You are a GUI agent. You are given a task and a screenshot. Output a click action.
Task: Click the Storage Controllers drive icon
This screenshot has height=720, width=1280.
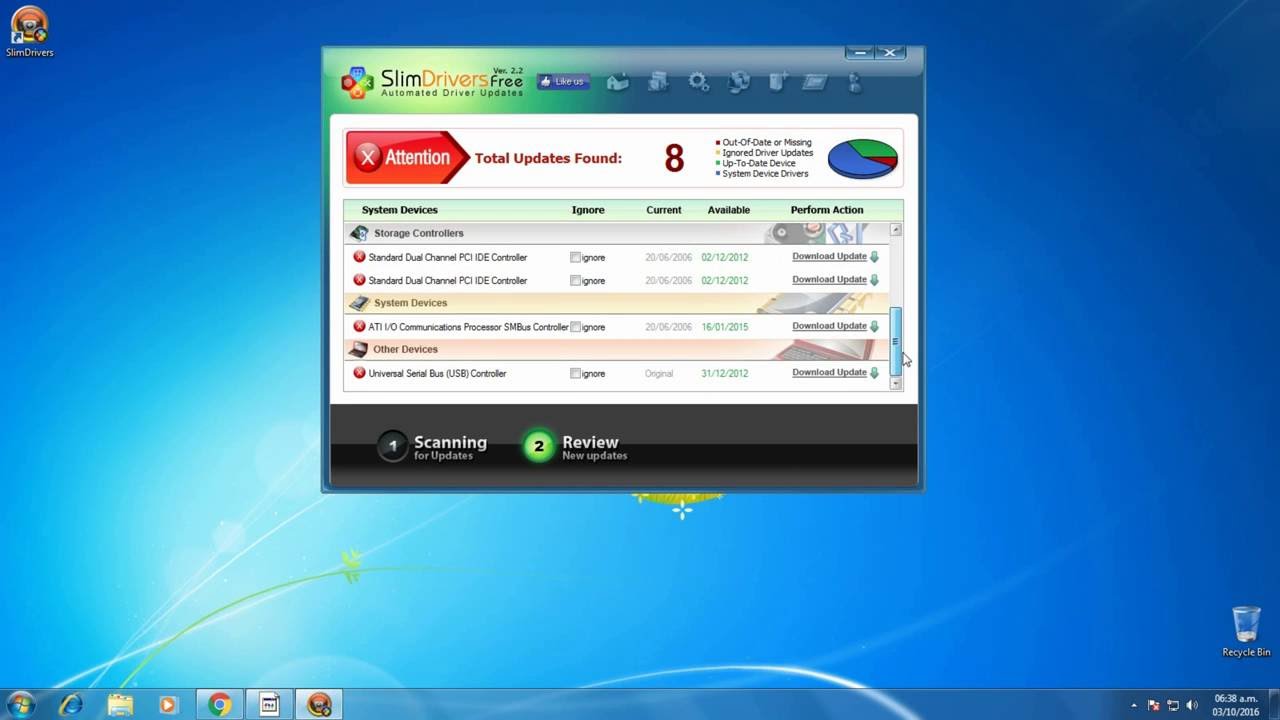pyautogui.click(x=359, y=233)
